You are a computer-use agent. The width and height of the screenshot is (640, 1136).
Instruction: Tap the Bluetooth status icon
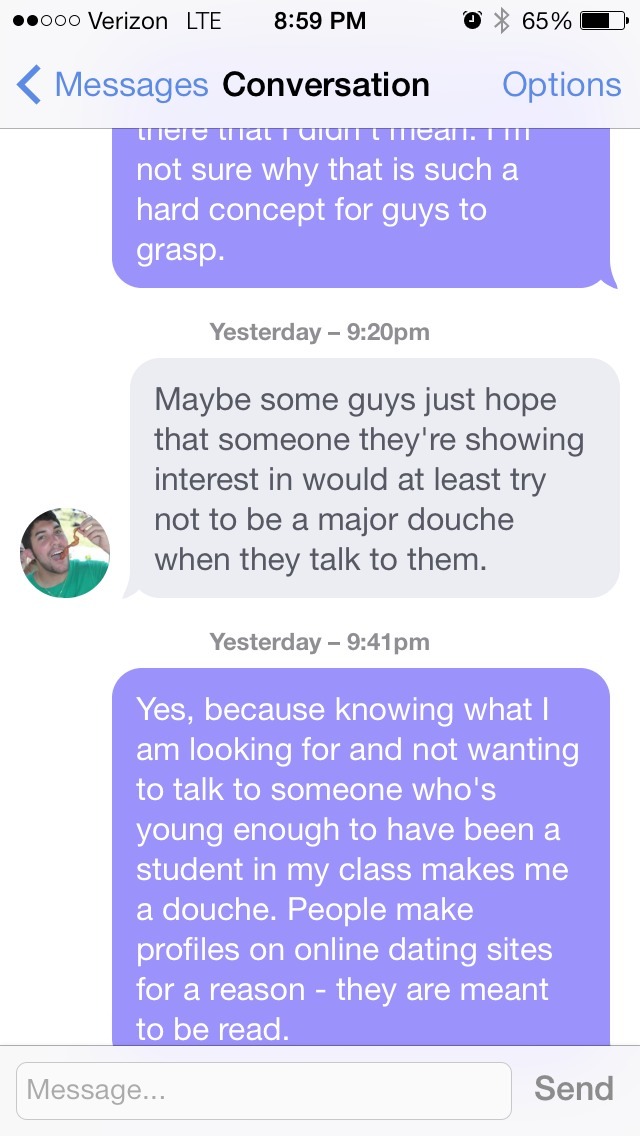502,20
